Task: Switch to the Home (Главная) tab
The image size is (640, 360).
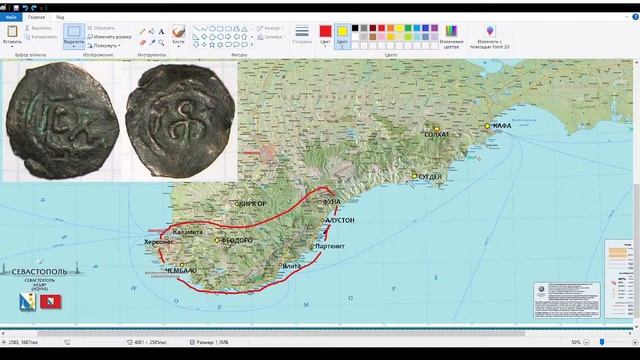Action: 36,17
